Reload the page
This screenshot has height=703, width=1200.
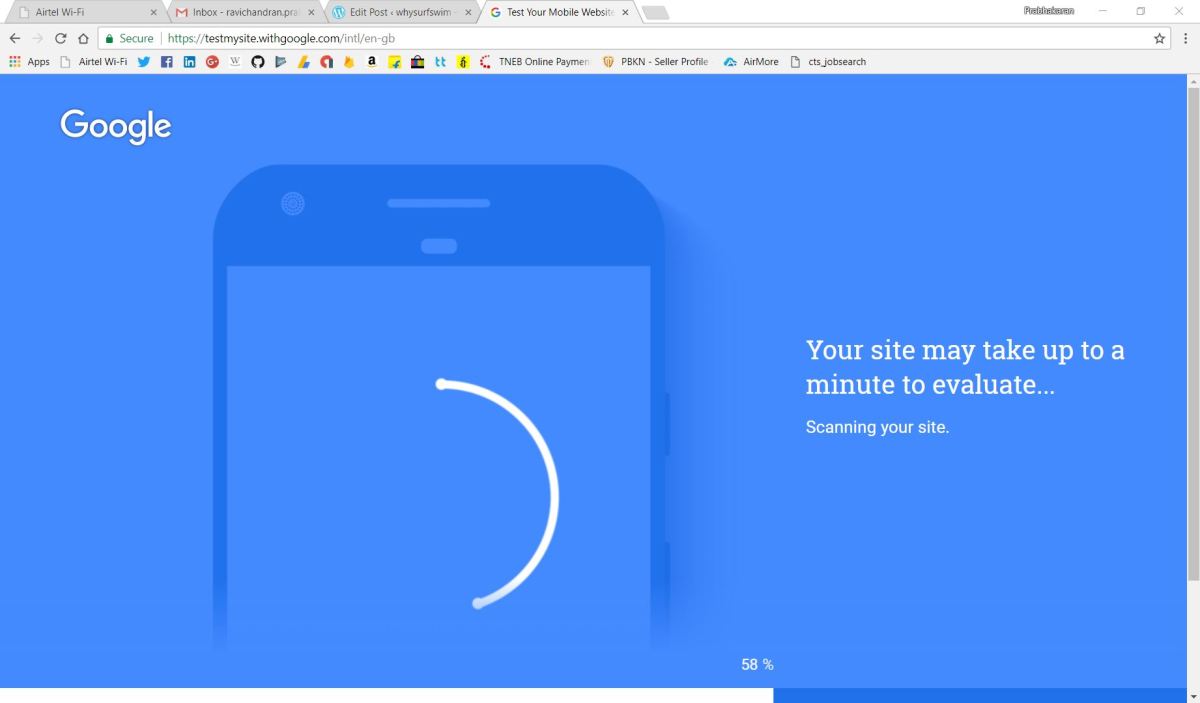(x=60, y=38)
